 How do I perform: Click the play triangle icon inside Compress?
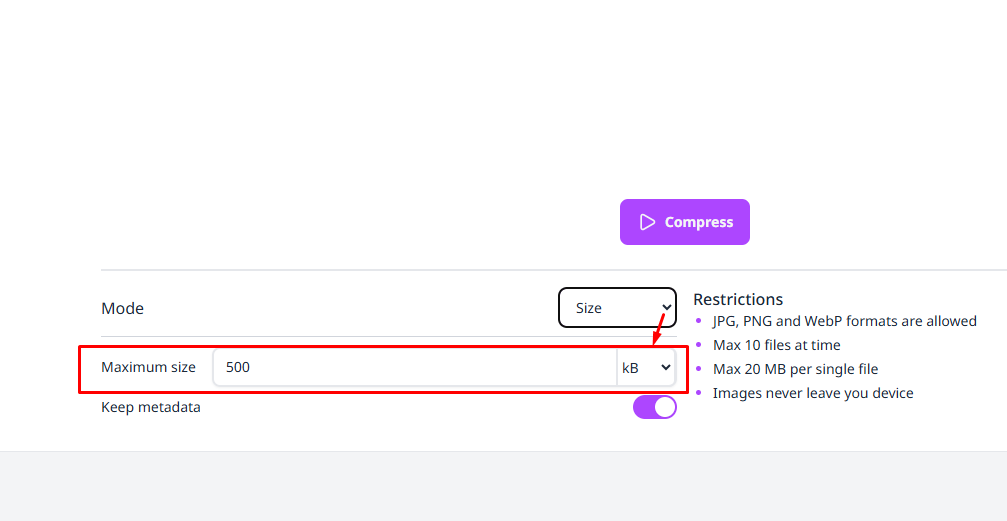click(x=647, y=222)
